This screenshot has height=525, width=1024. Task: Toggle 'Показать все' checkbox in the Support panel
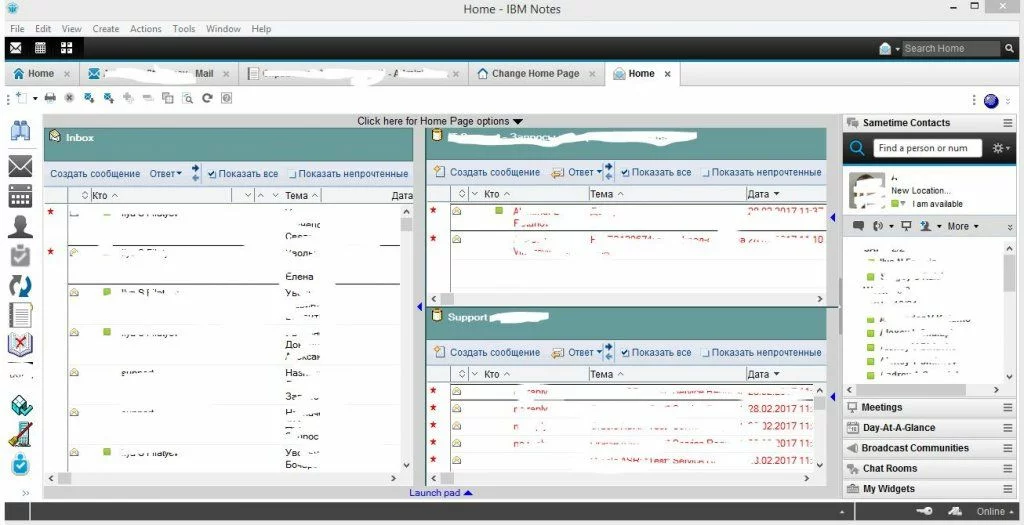coord(625,353)
